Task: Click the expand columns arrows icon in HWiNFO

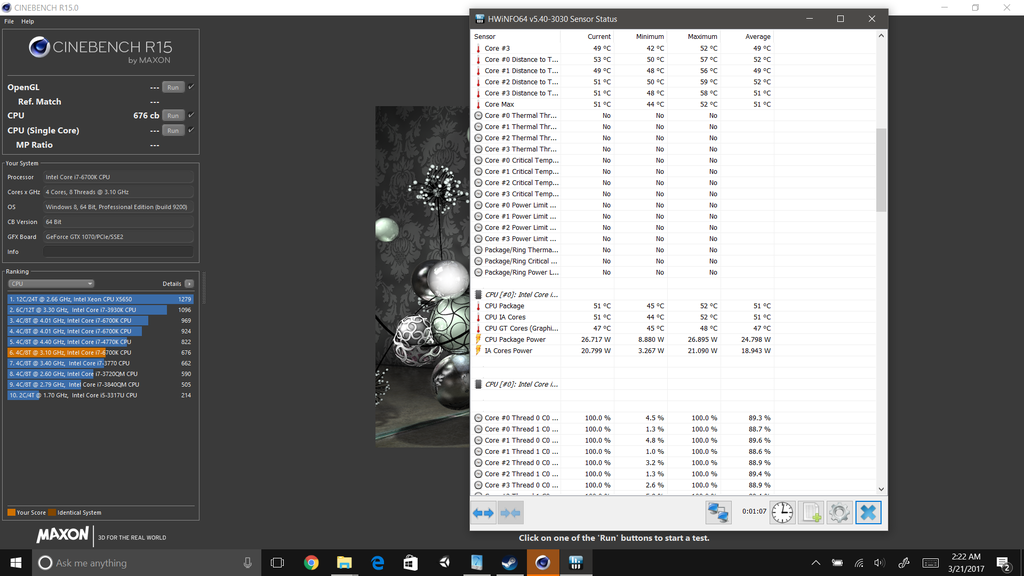Action: 483,513
